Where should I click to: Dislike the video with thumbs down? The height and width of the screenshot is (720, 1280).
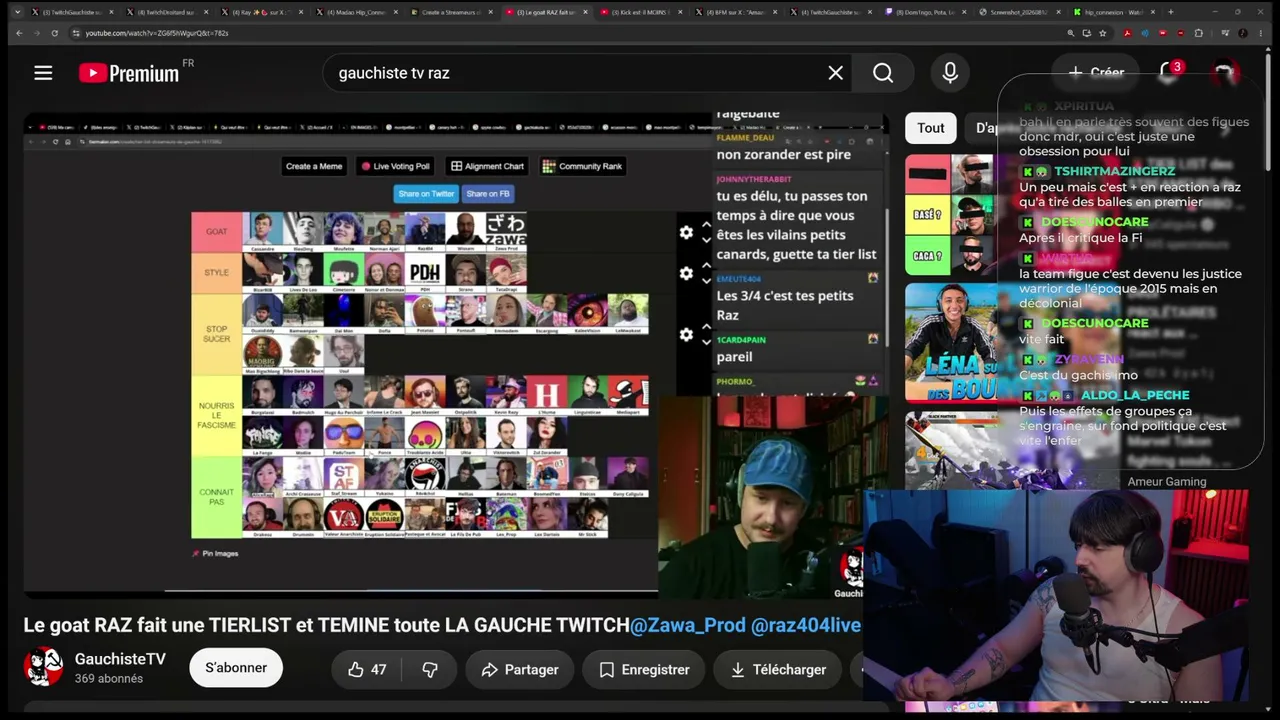[430, 670]
